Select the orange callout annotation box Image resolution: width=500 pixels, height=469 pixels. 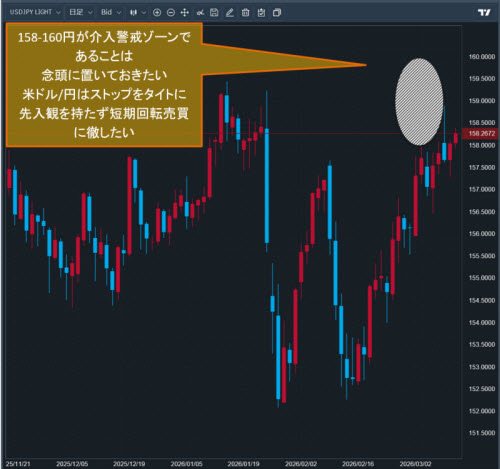(104, 85)
